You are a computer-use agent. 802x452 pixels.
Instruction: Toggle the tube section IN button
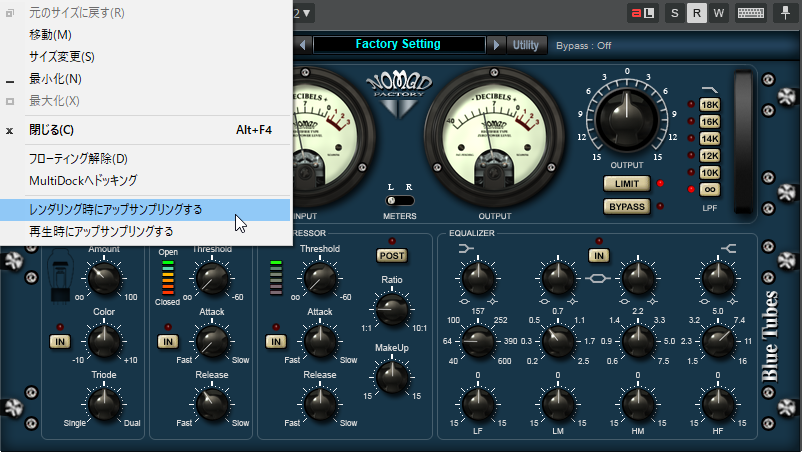tap(60, 342)
